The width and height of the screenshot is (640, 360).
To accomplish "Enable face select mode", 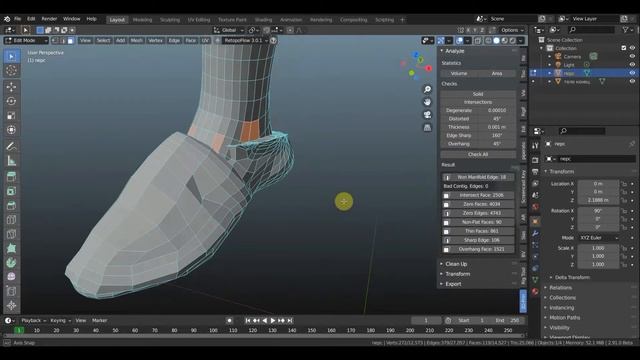I will pyautogui.click(x=71, y=40).
